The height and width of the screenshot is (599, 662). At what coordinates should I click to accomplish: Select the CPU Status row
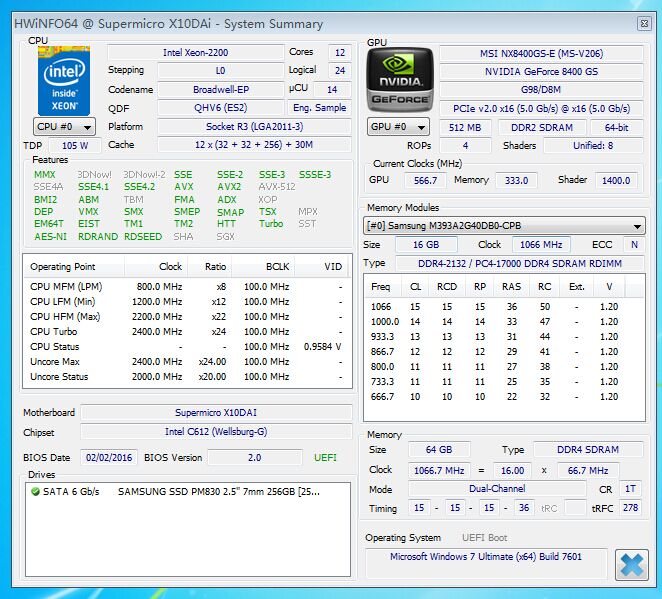click(187, 347)
